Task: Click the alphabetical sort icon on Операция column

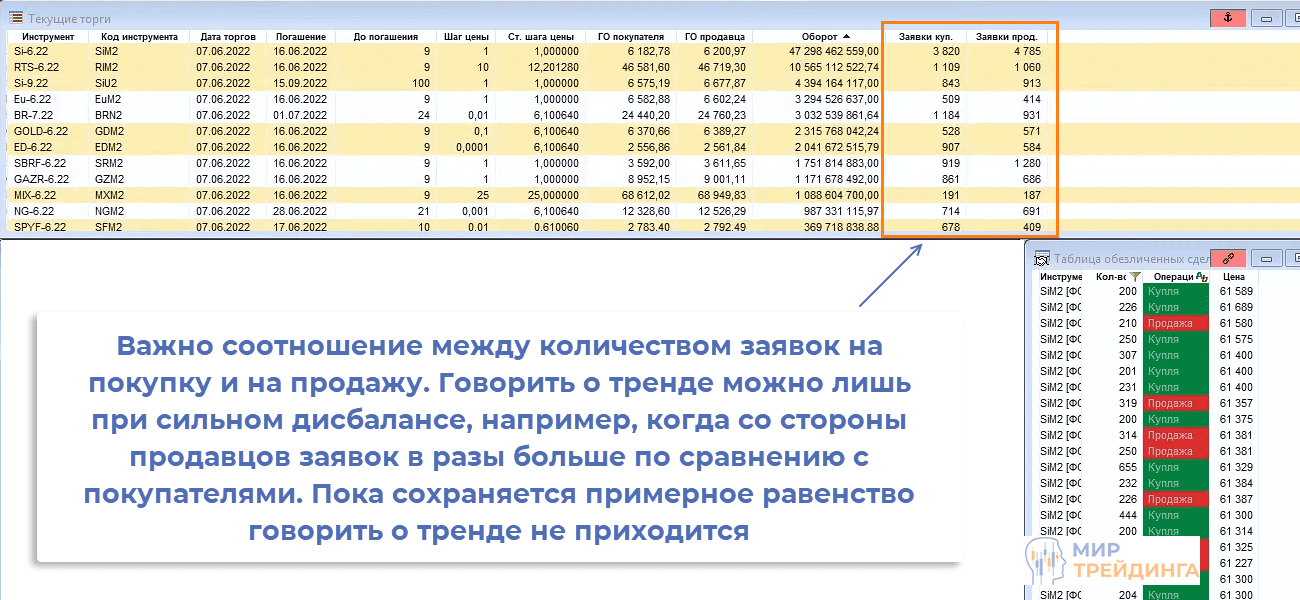Action: point(1202,276)
